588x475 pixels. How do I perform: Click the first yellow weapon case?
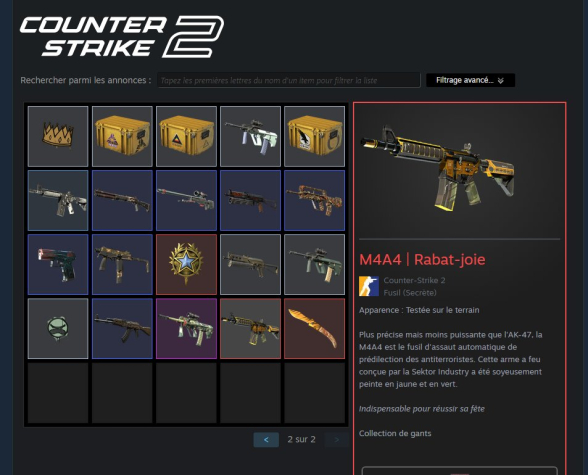[122, 136]
